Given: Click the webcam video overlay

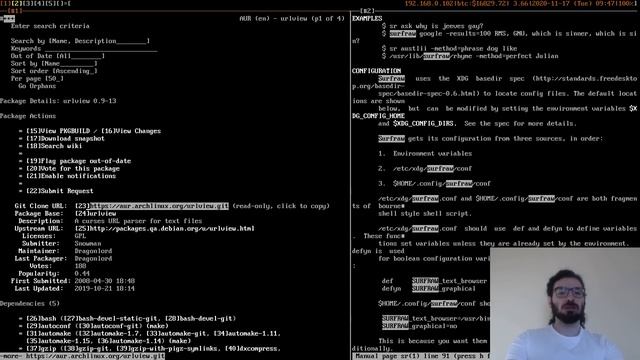Looking at the screenshot, I should pos(565,304).
